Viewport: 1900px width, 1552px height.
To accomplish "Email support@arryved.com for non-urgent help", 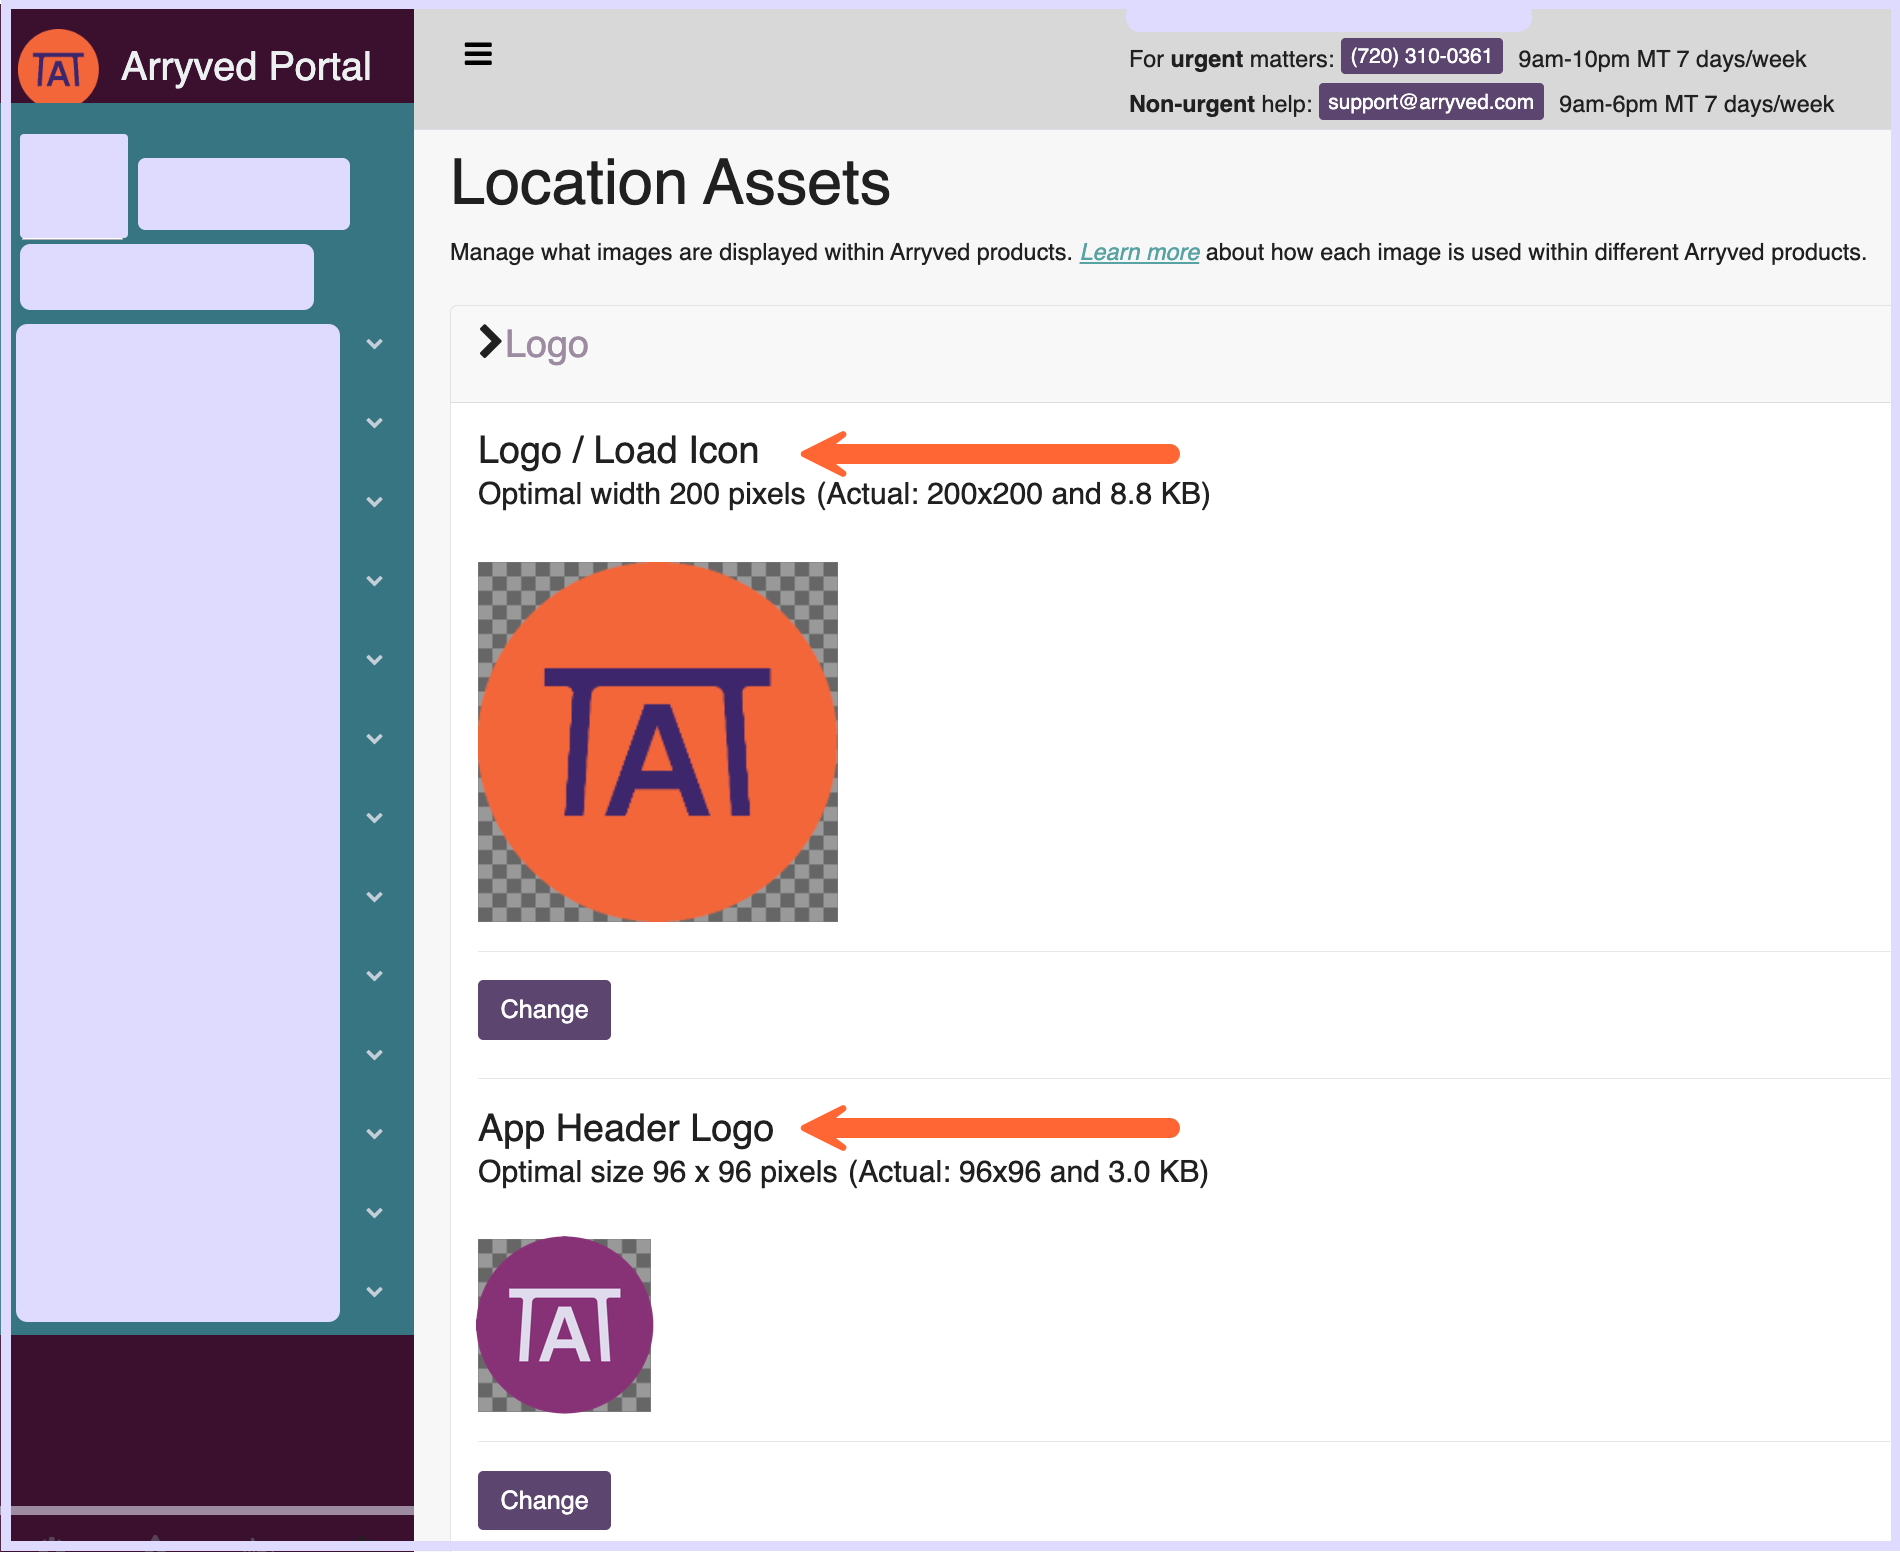I will click(1430, 102).
